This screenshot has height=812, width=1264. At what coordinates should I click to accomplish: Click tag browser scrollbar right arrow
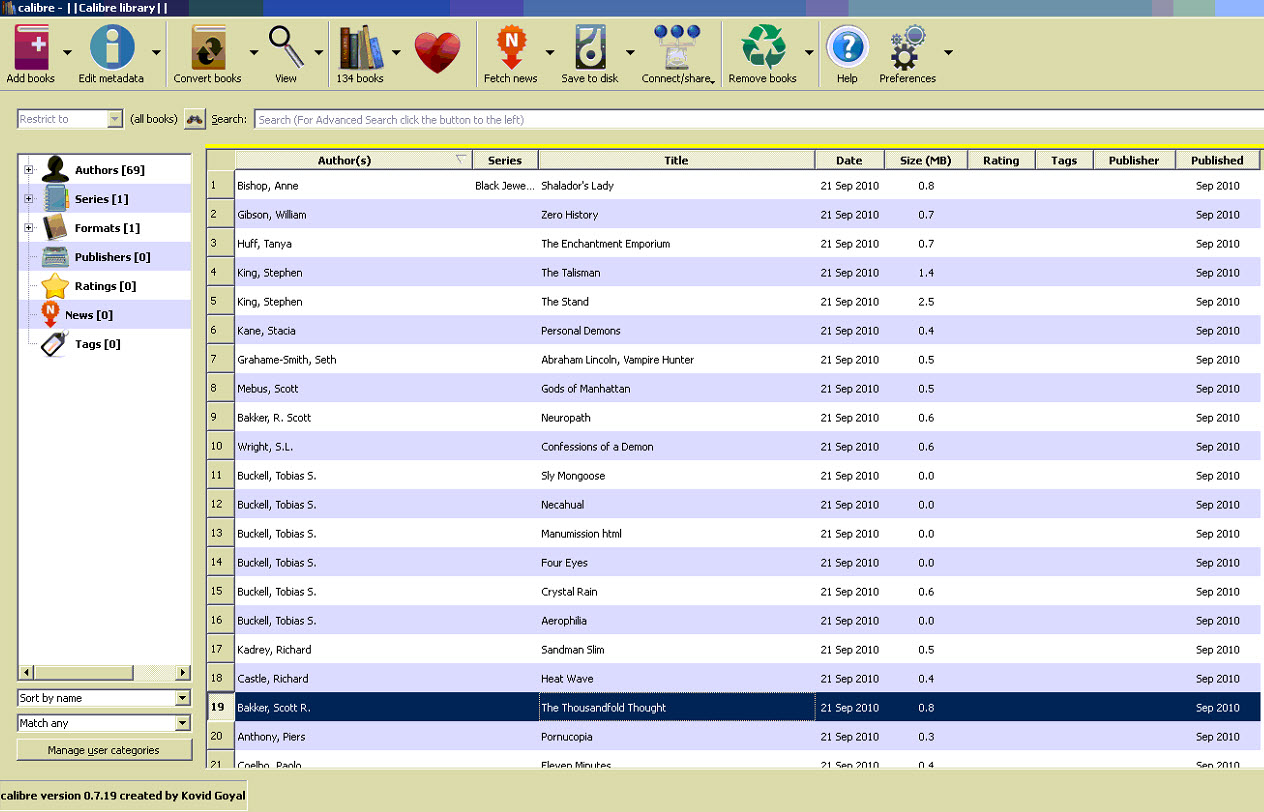182,673
